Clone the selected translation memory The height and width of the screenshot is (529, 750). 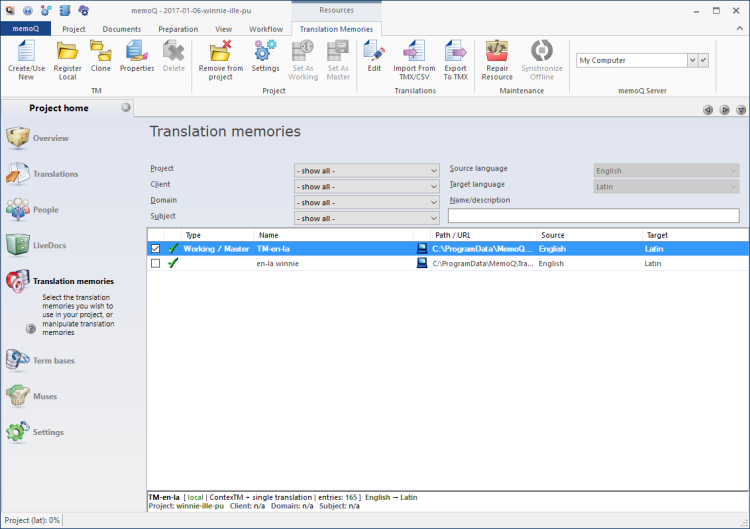[x=100, y=56]
